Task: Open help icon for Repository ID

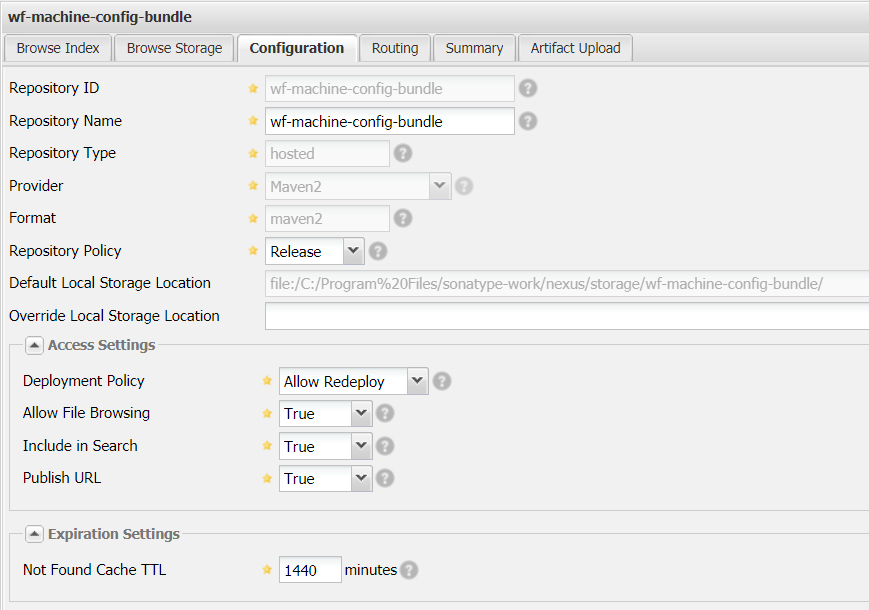Action: [528, 88]
